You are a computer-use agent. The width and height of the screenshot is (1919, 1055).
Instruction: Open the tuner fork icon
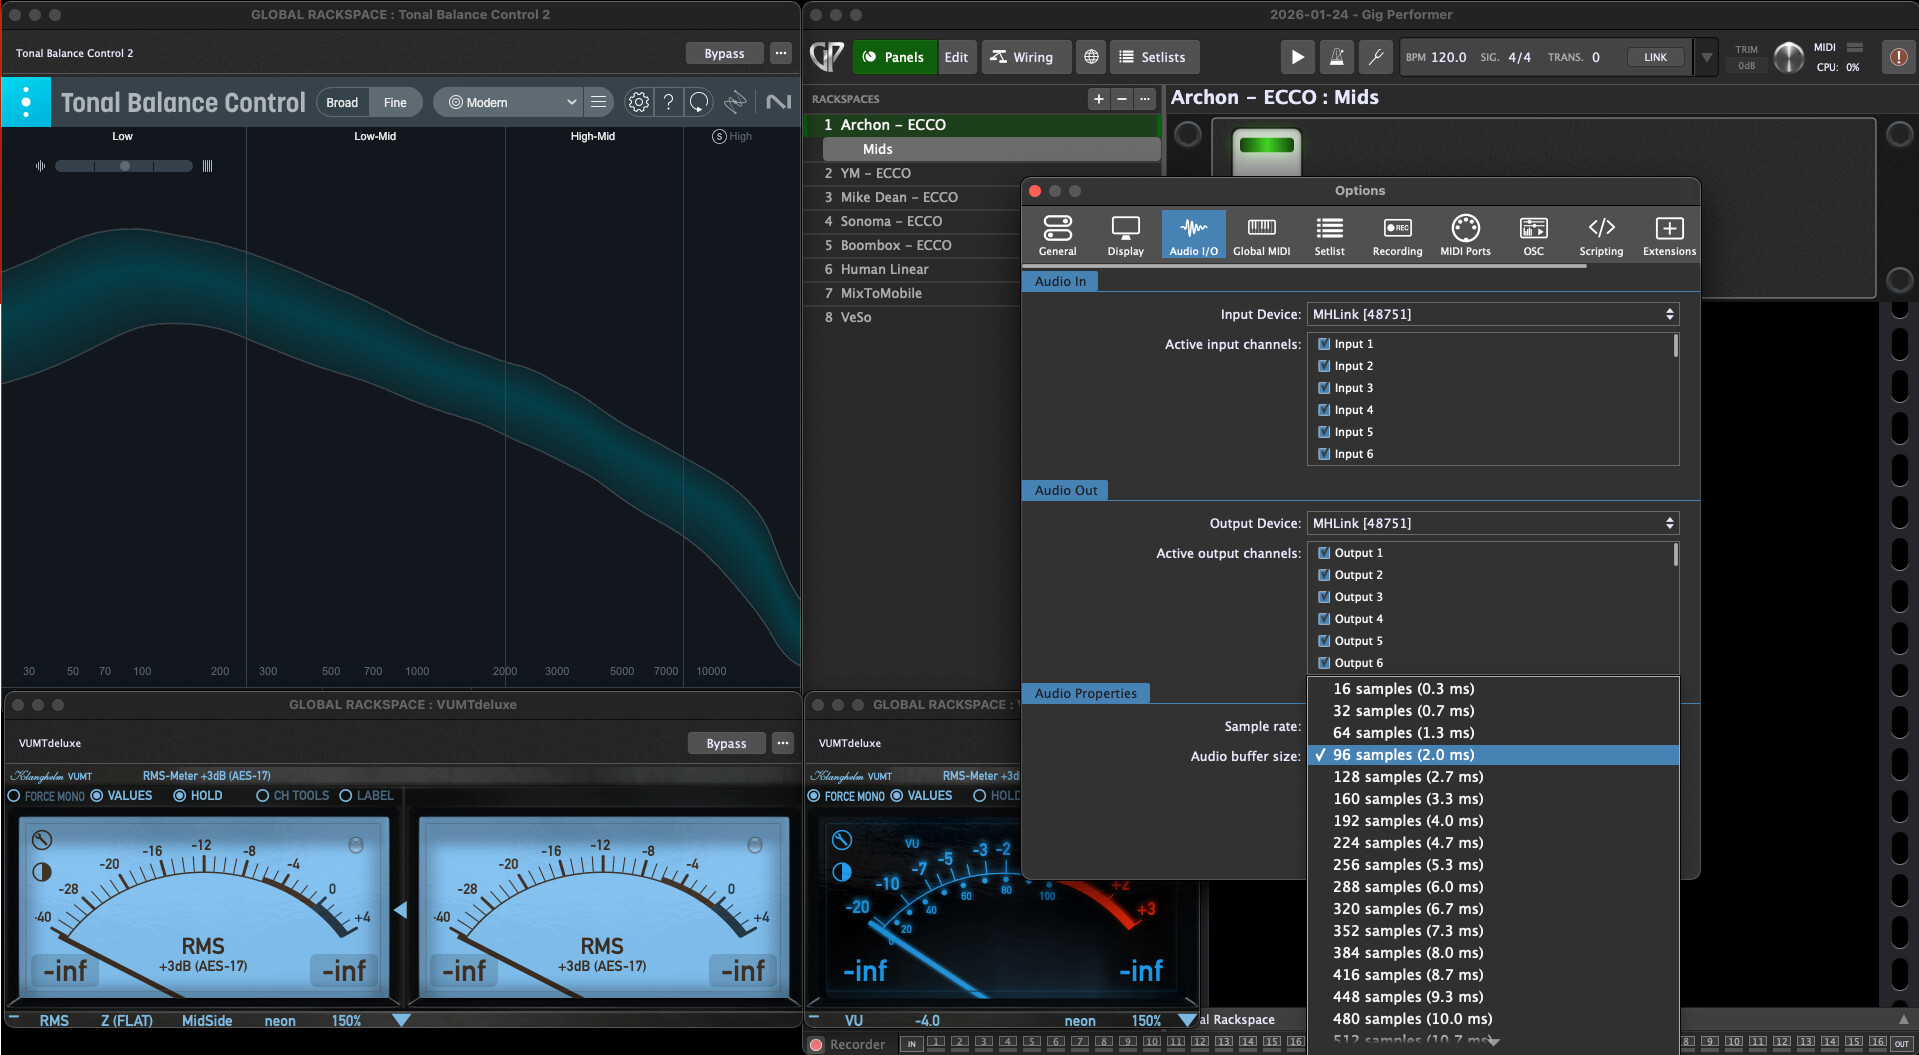tap(1376, 57)
